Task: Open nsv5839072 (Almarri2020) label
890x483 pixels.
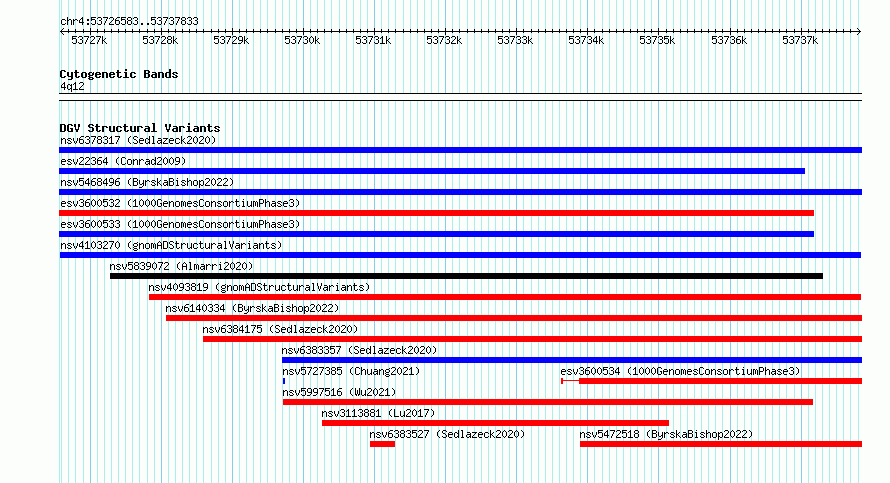Action: pyautogui.click(x=181, y=266)
